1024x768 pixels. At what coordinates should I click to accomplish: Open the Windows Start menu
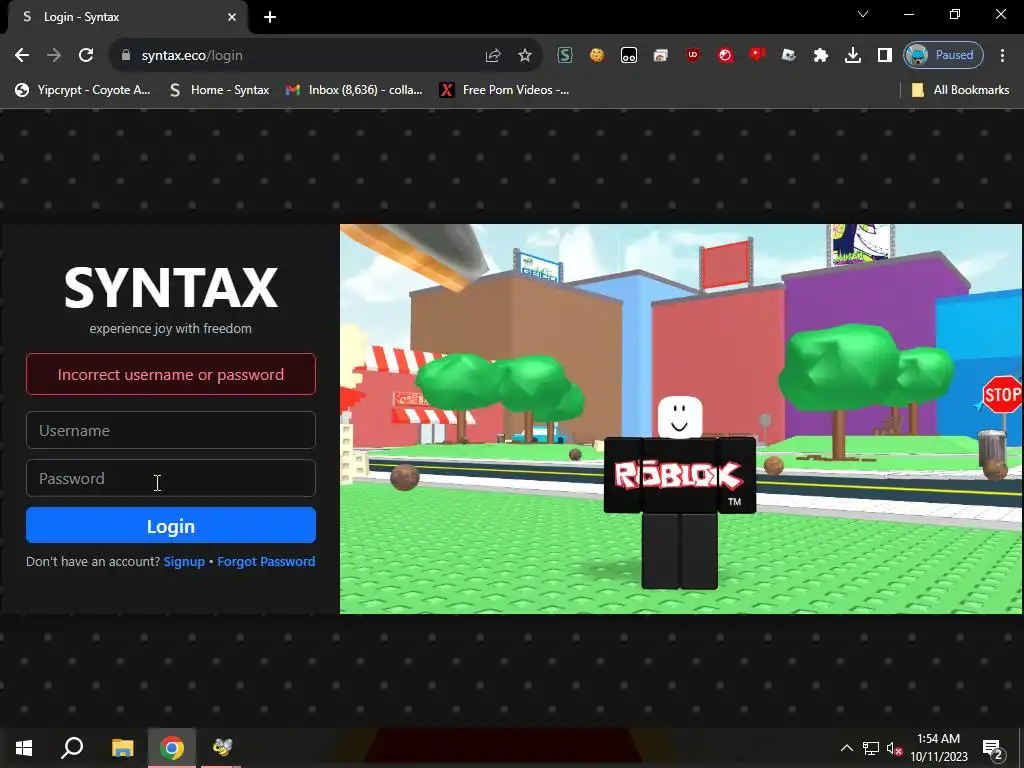coord(24,748)
